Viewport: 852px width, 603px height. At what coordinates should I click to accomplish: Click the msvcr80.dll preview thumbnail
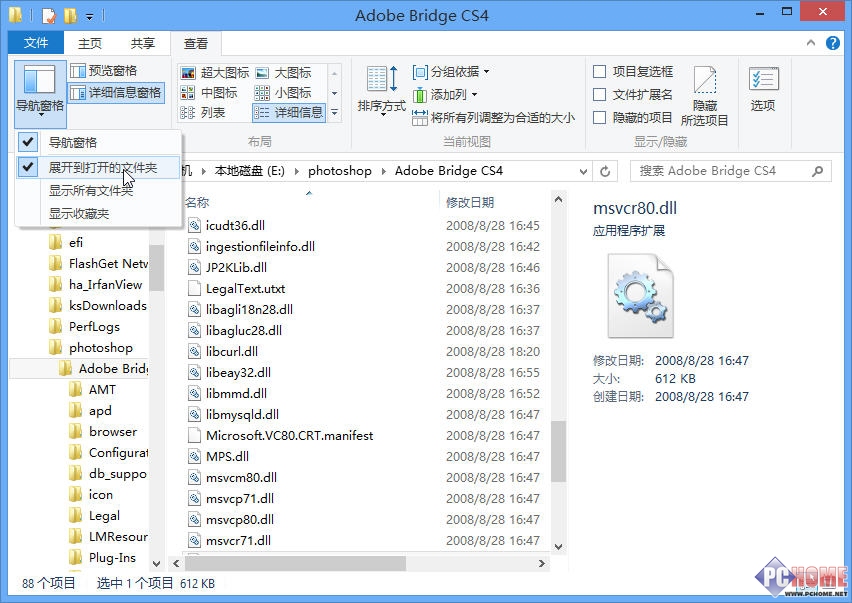(640, 296)
